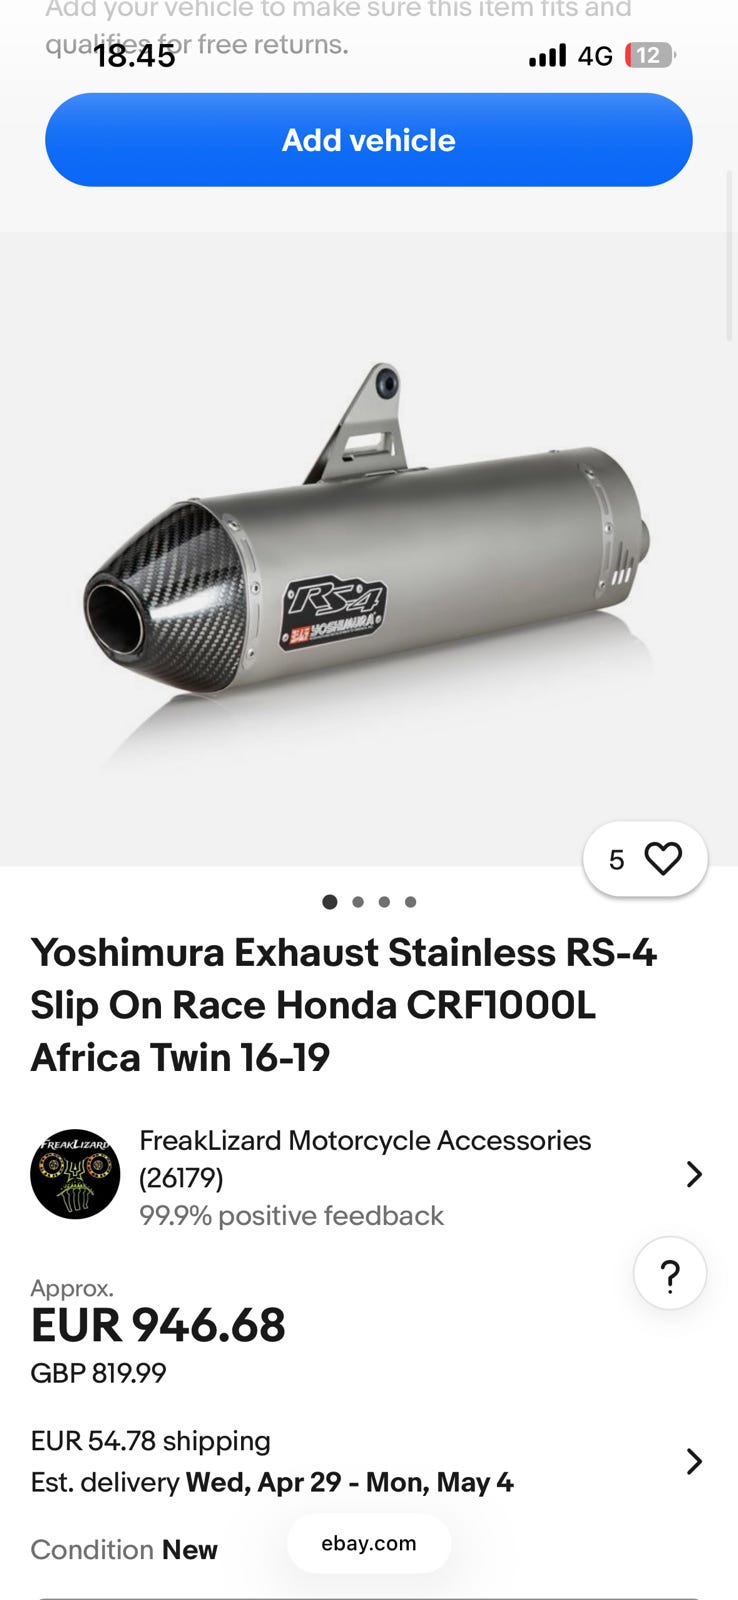Tap the EUR 54.78 shipping text
This screenshot has height=1600, width=738.
tap(151, 1441)
